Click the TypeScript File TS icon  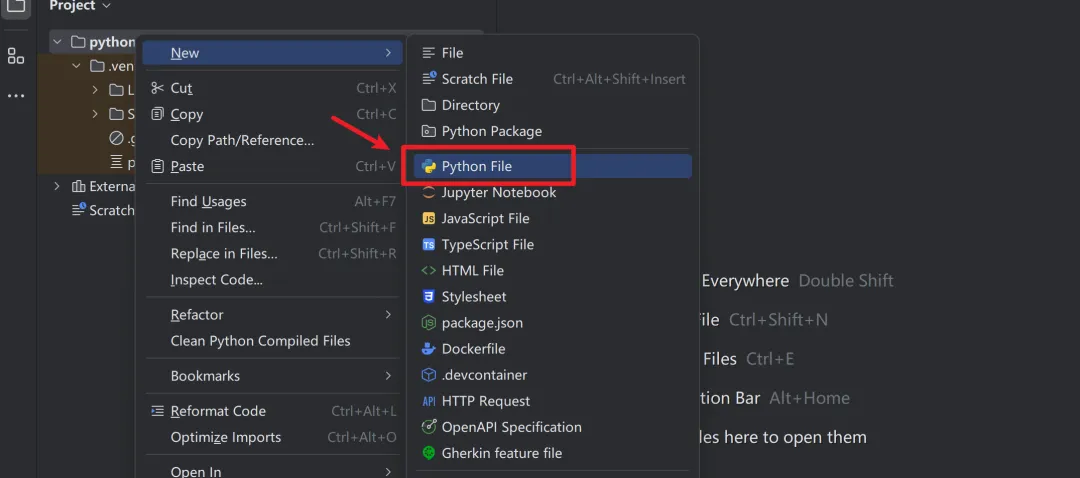click(429, 245)
